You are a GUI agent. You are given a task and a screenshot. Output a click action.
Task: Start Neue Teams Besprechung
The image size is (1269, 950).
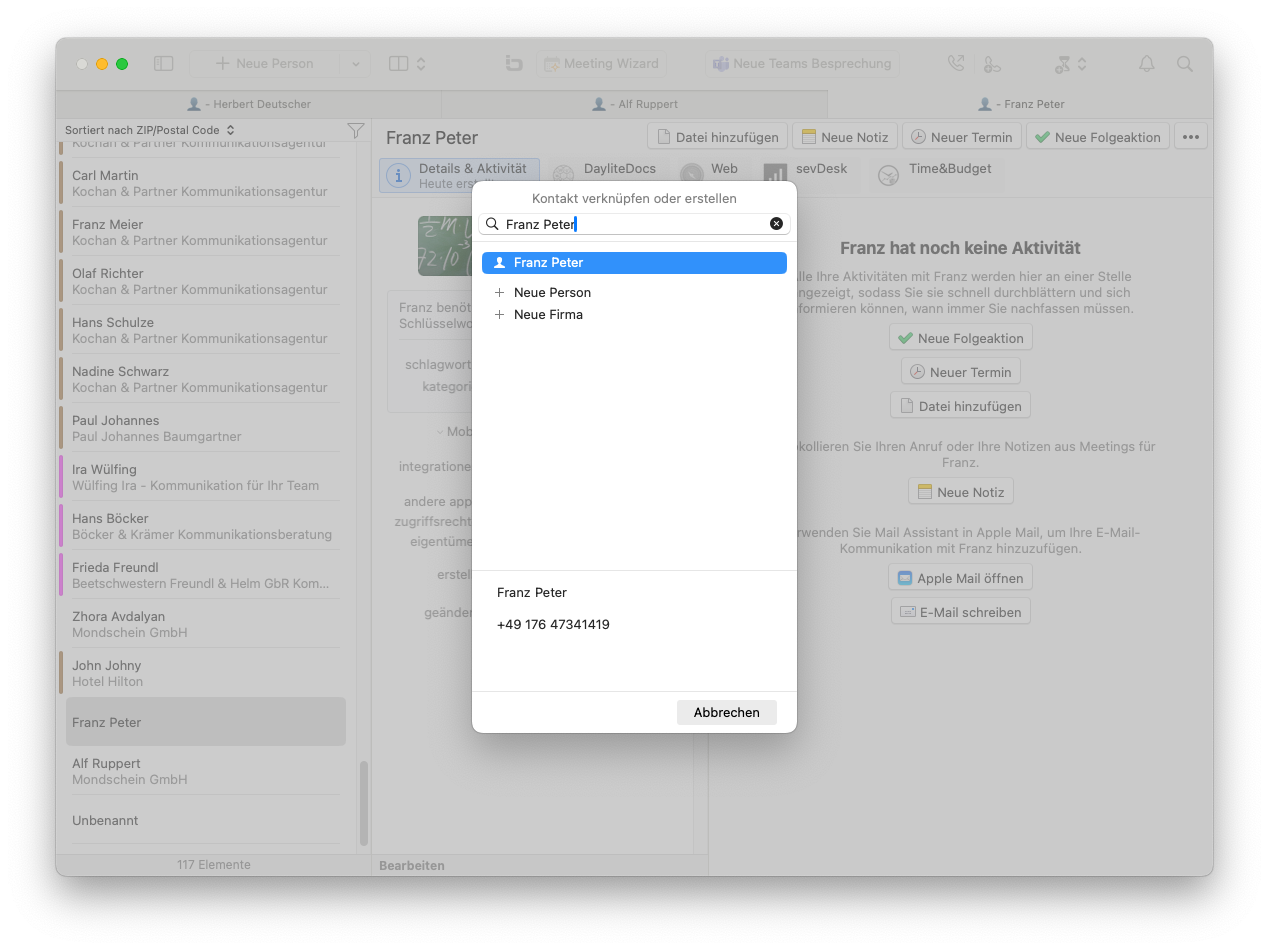(x=802, y=64)
